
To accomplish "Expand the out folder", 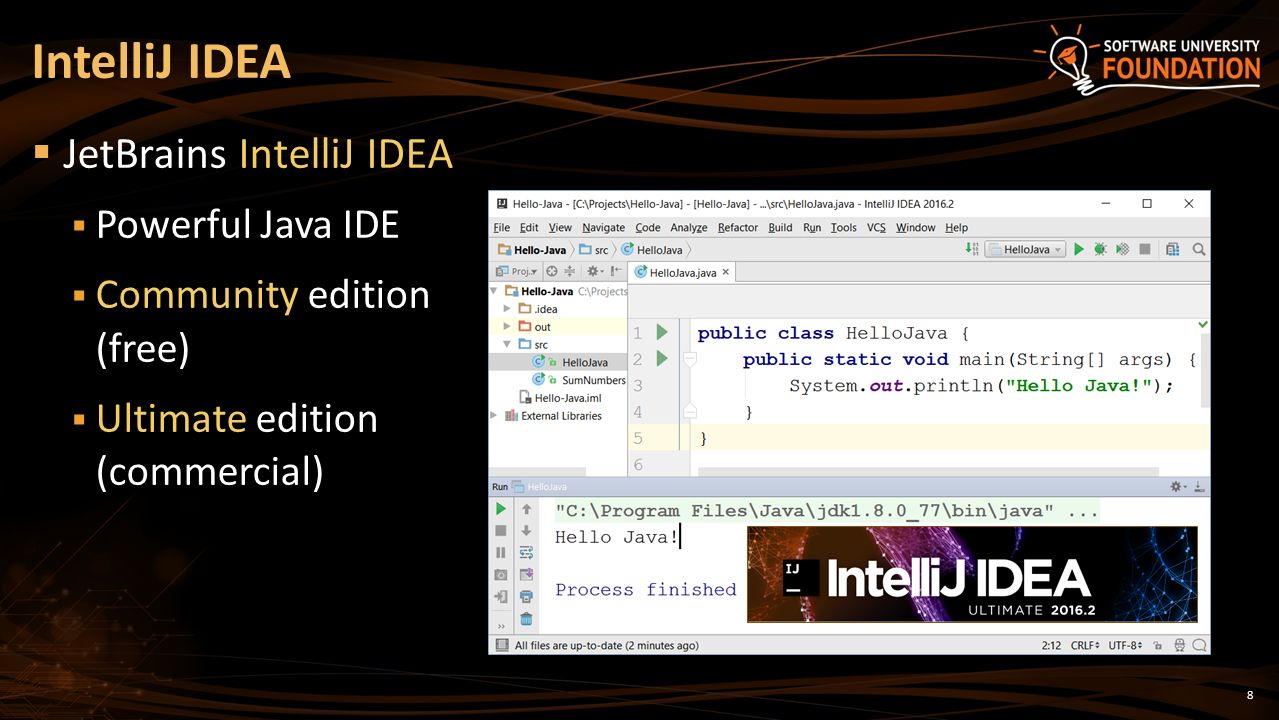I will tap(507, 327).
